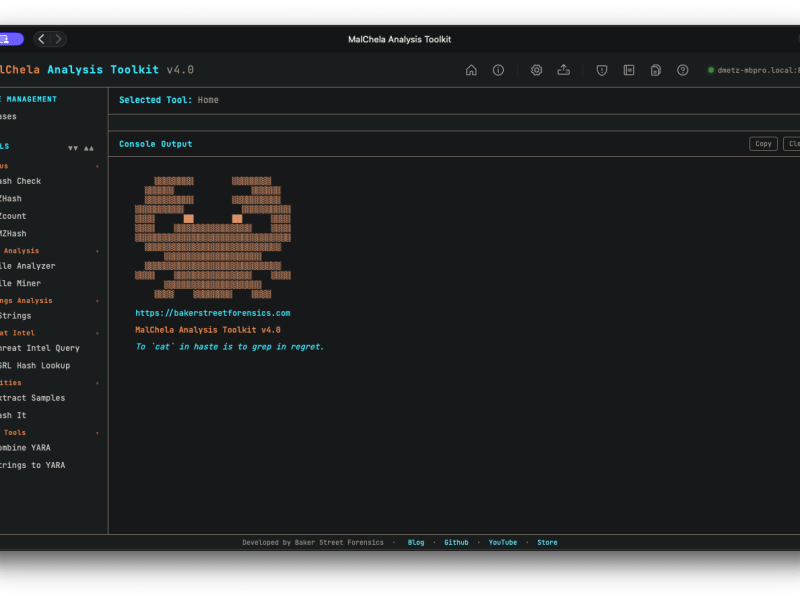Open Cases under Case Management
The width and height of the screenshot is (800, 600).
coord(8,116)
